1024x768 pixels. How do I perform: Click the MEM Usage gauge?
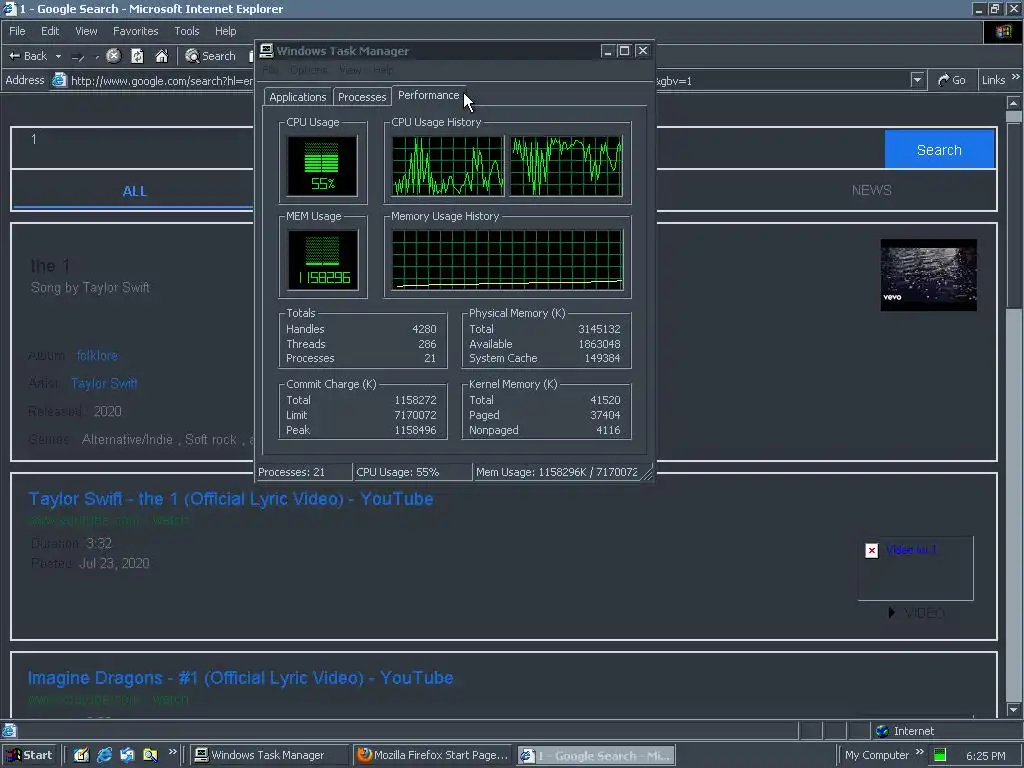[323, 259]
